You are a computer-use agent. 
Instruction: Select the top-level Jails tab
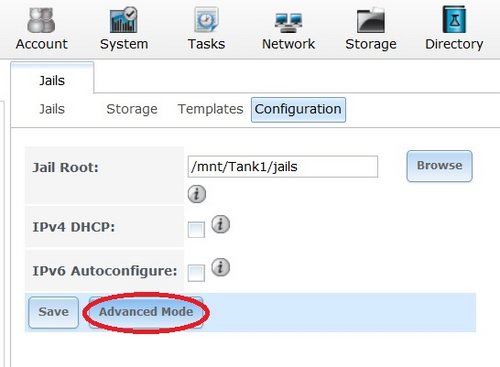pos(52,80)
